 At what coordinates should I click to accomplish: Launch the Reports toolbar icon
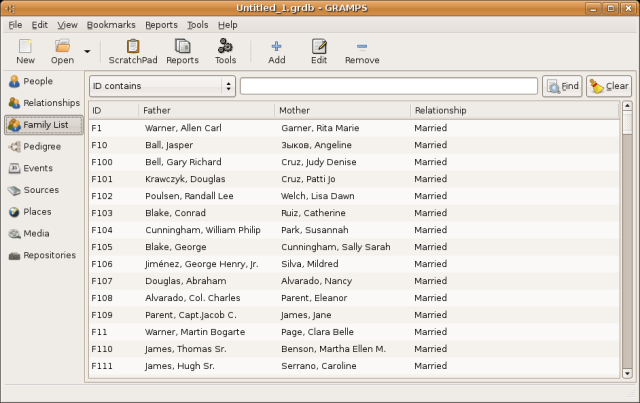[182, 51]
